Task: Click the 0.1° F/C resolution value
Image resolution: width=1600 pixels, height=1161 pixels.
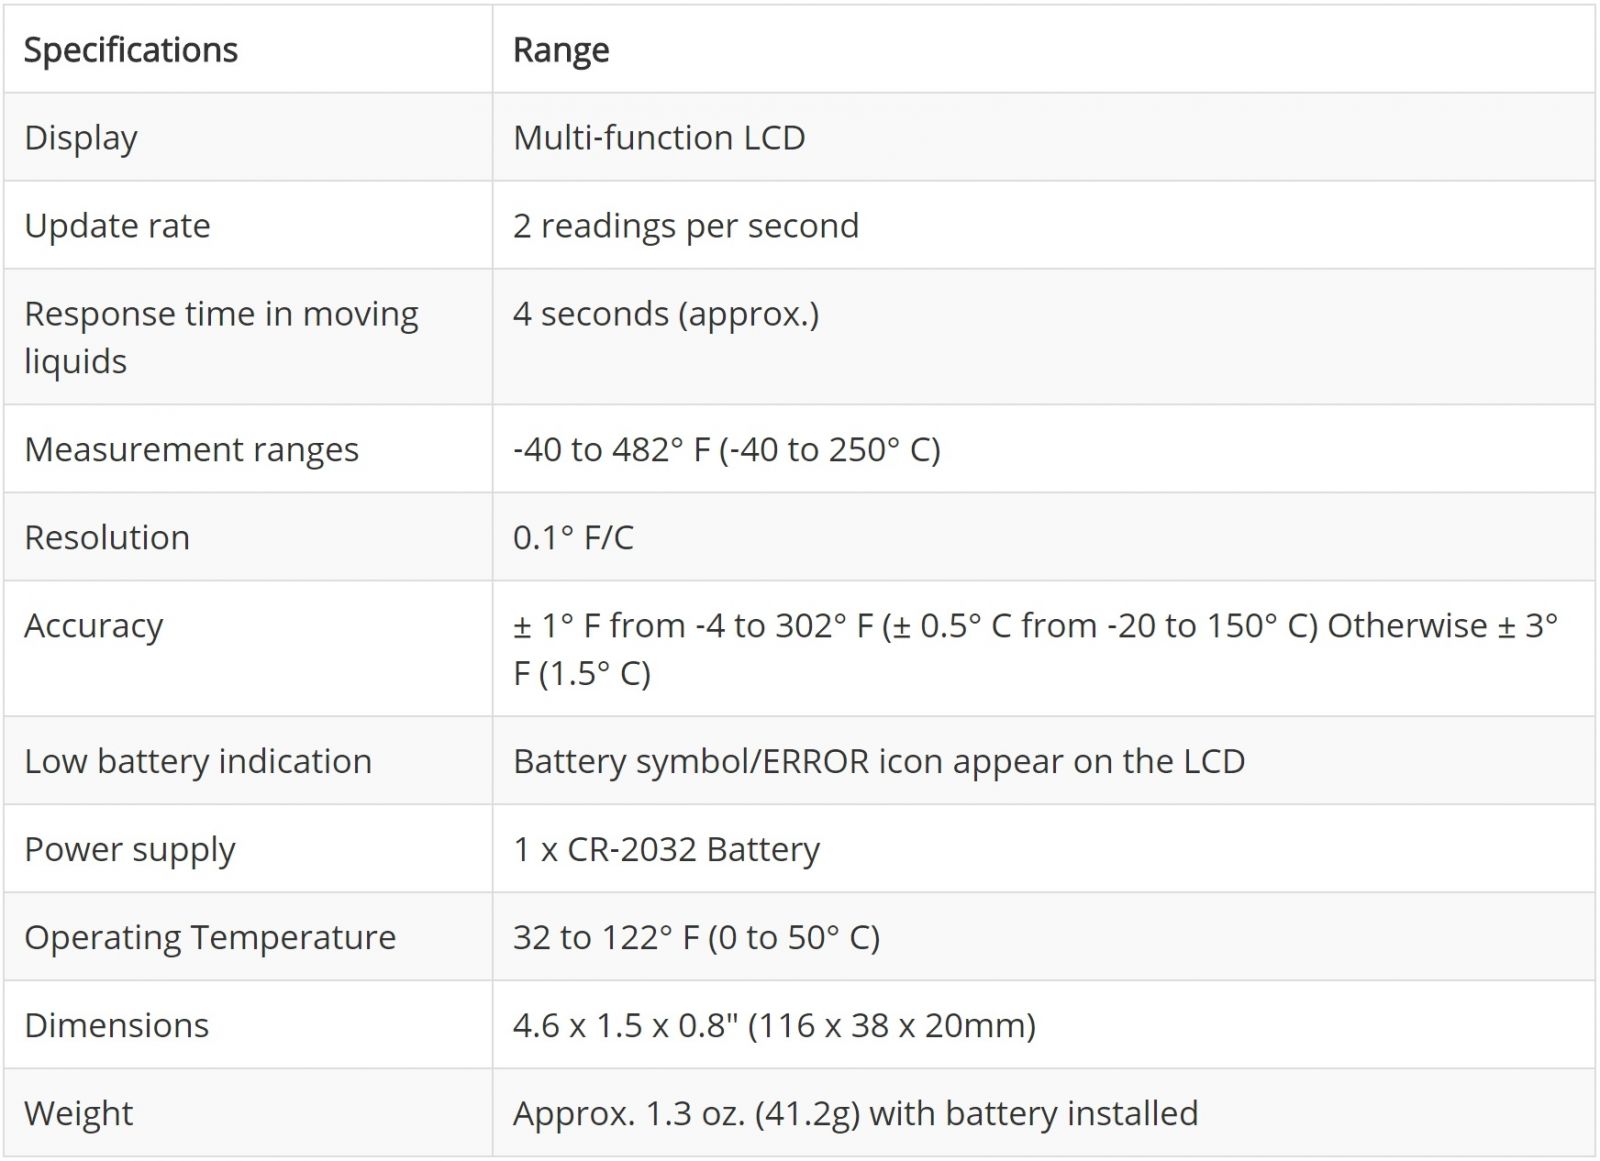Action: click(x=573, y=538)
